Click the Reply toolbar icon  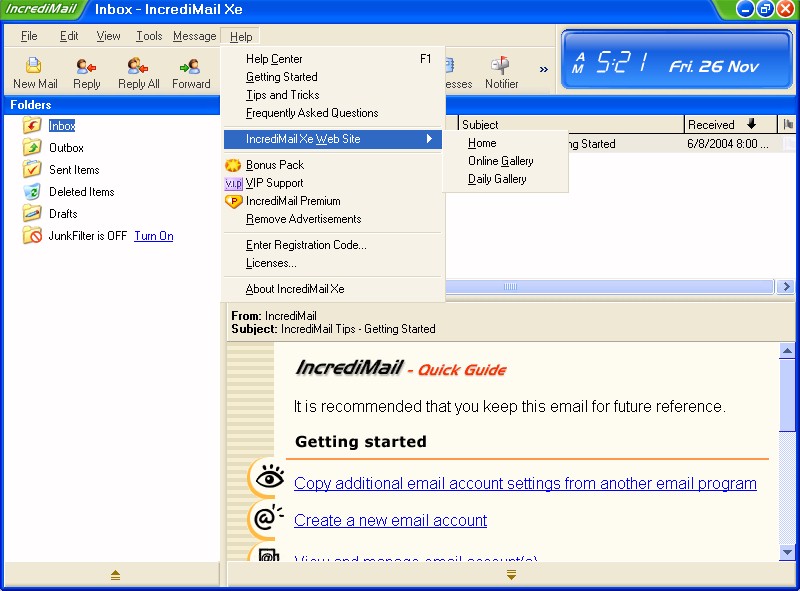pos(87,72)
